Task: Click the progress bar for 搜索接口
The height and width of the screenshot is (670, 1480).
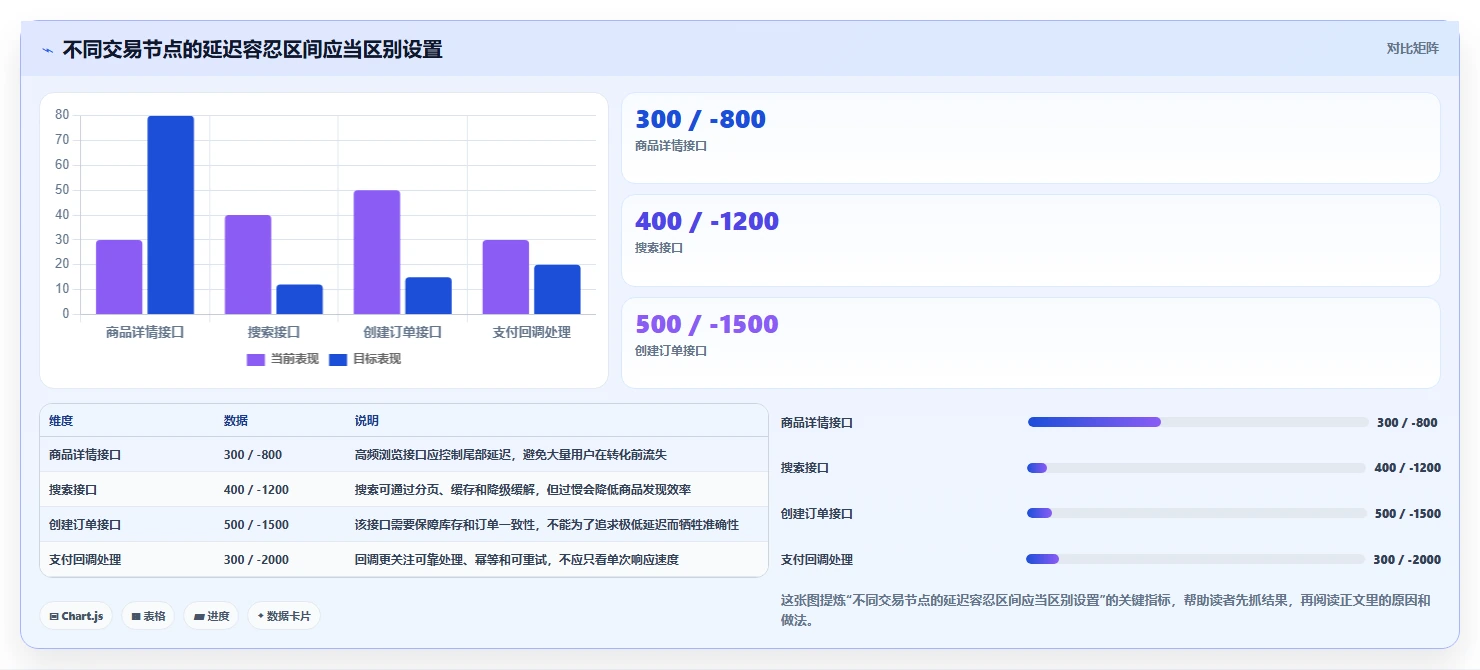Action: click(x=1196, y=468)
